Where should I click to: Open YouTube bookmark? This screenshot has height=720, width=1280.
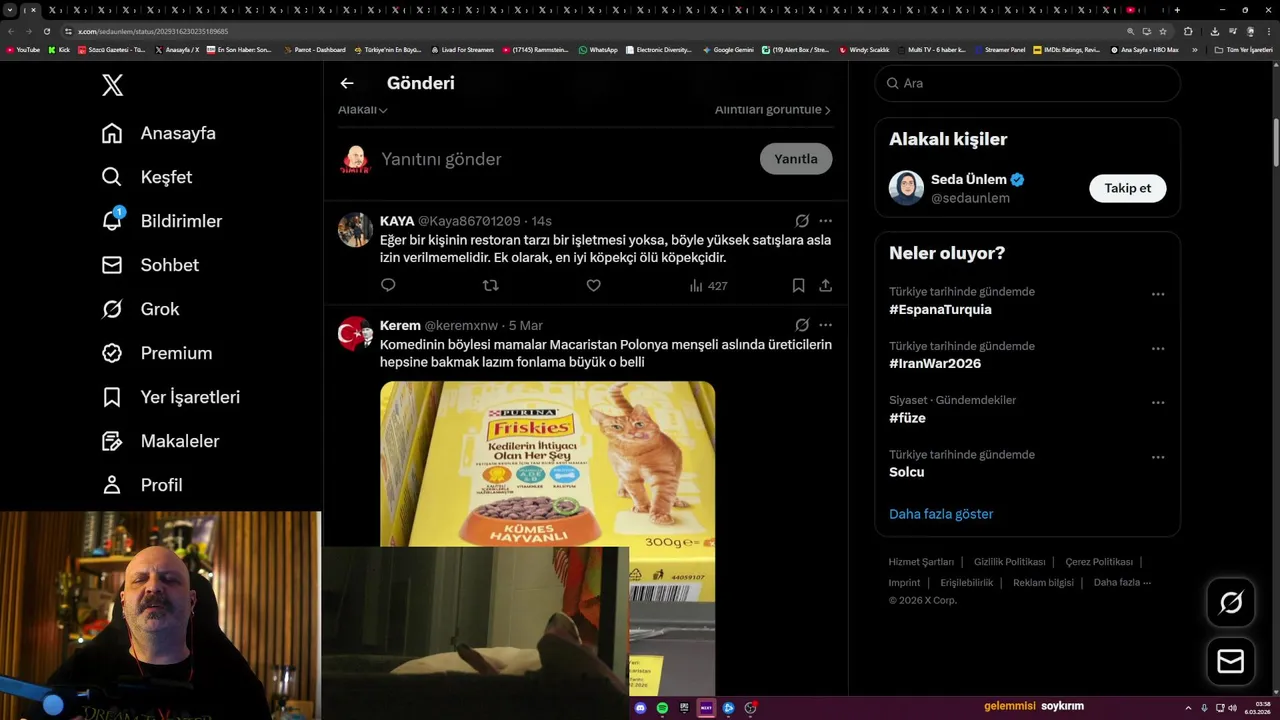click(x=23, y=49)
